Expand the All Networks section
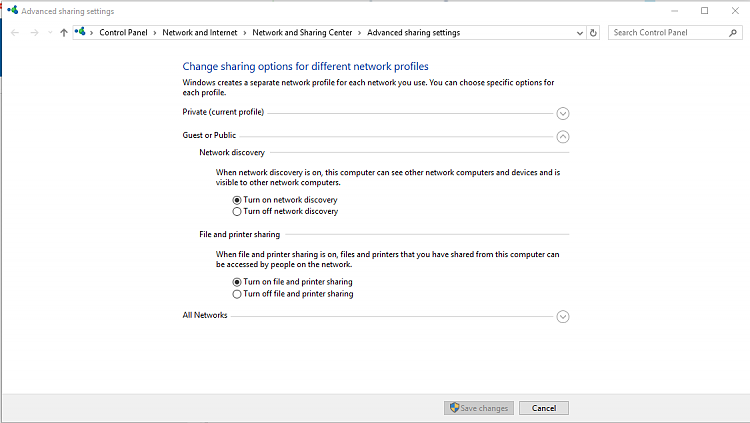750x423 pixels. [563, 317]
